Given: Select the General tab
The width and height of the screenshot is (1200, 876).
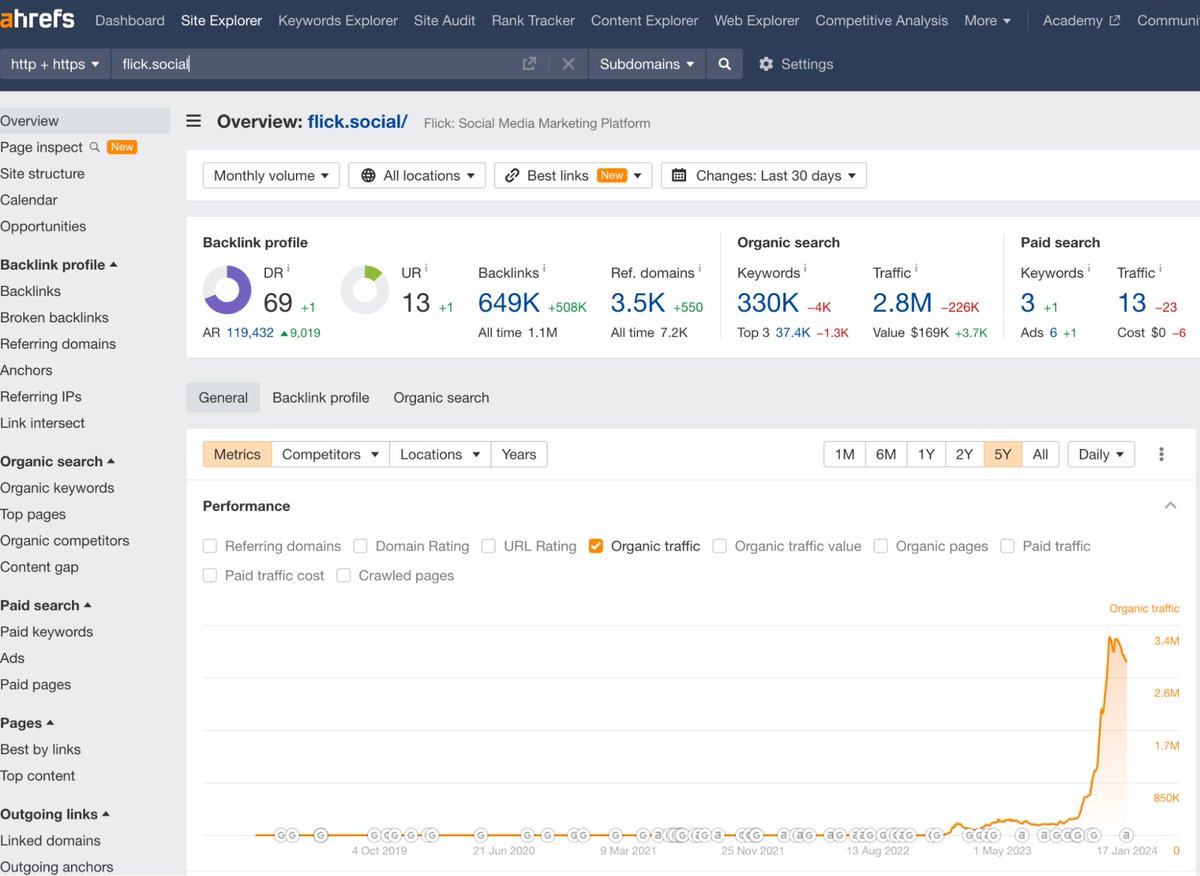Looking at the screenshot, I should point(223,398).
